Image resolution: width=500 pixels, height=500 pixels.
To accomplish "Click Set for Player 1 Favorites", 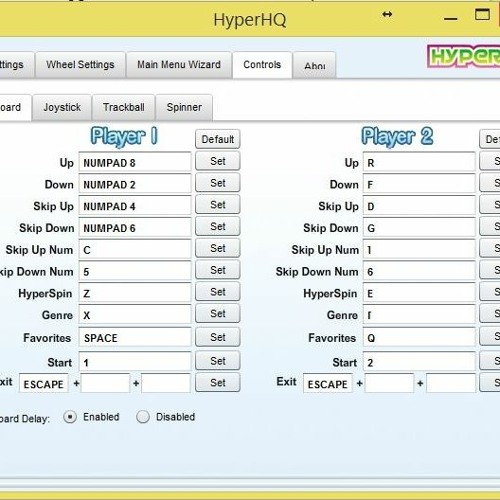I will pos(218,337).
